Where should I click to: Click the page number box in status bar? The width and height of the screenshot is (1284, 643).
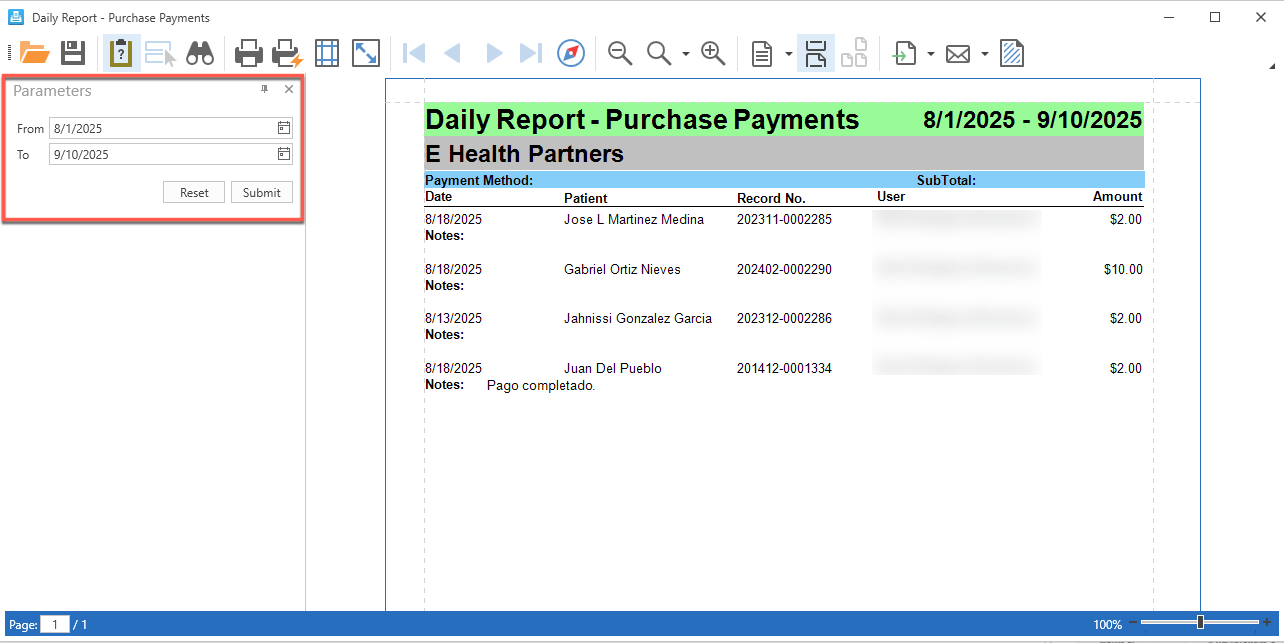coord(55,625)
